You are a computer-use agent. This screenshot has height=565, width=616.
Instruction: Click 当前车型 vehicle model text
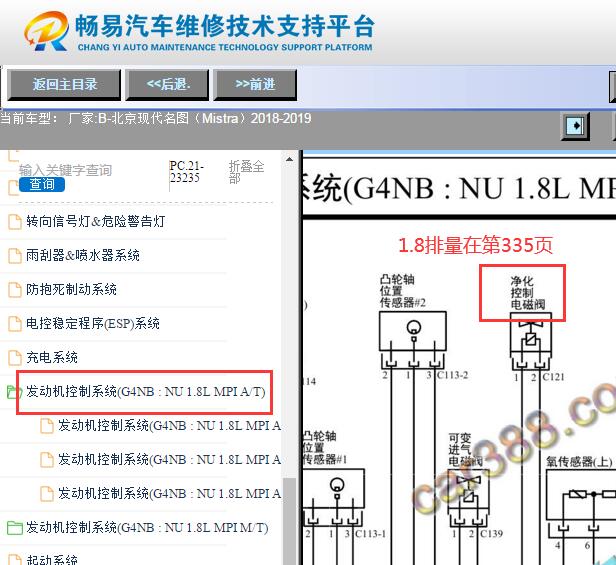point(156,118)
